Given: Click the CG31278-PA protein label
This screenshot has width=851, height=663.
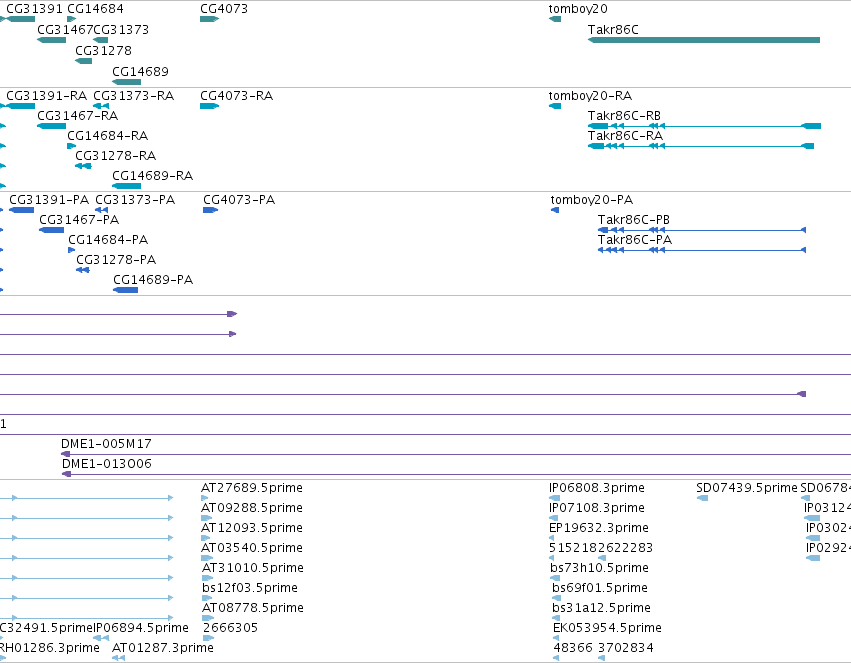Looking at the screenshot, I should coord(116,260).
